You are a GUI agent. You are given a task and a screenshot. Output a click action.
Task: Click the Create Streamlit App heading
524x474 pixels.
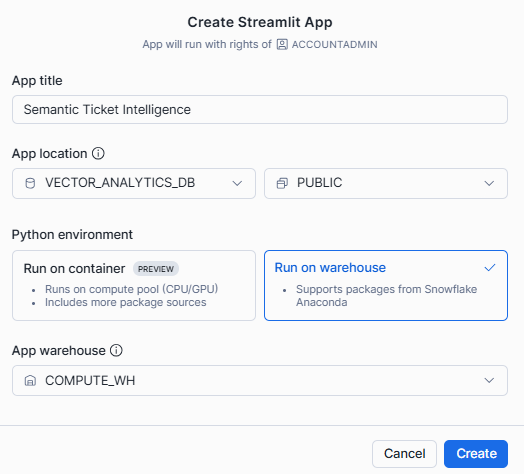260,22
